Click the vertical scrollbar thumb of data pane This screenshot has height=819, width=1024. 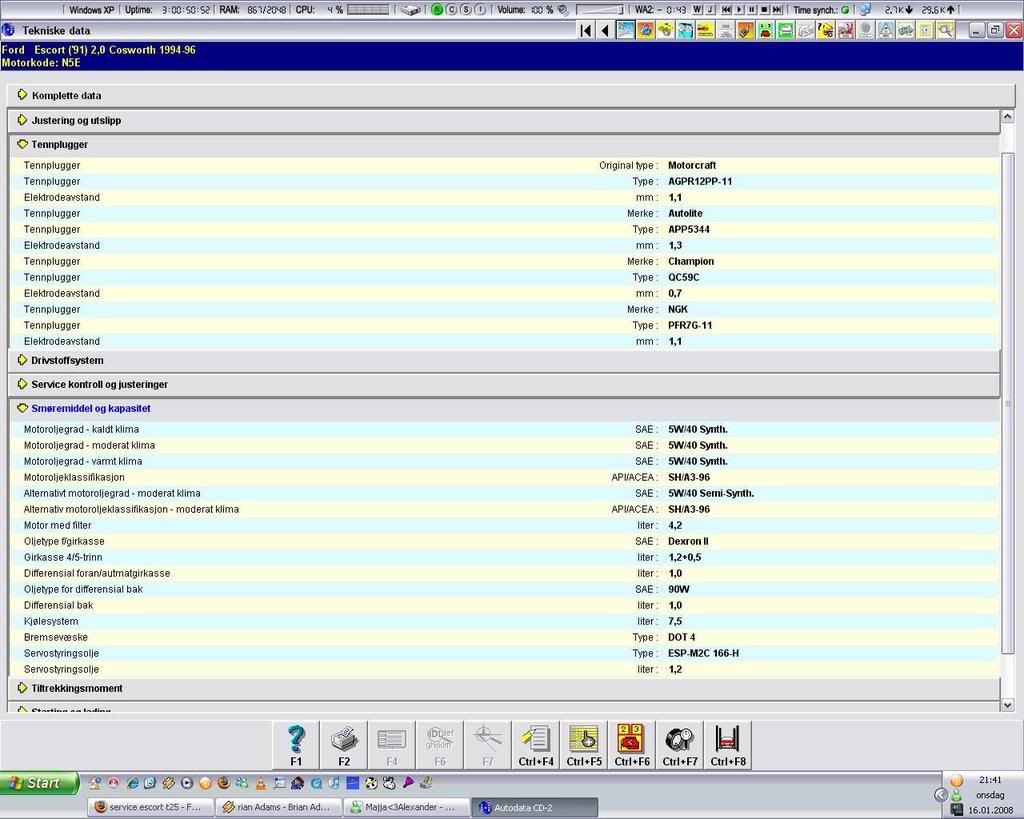click(x=1007, y=402)
